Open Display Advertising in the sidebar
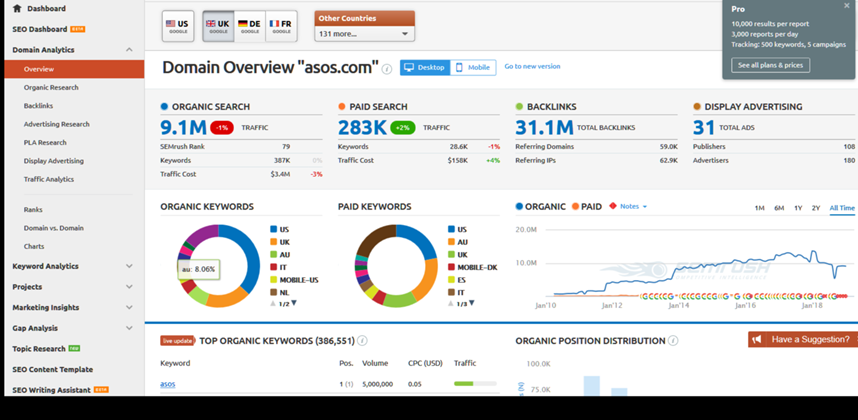The width and height of the screenshot is (858, 420). click(54, 161)
